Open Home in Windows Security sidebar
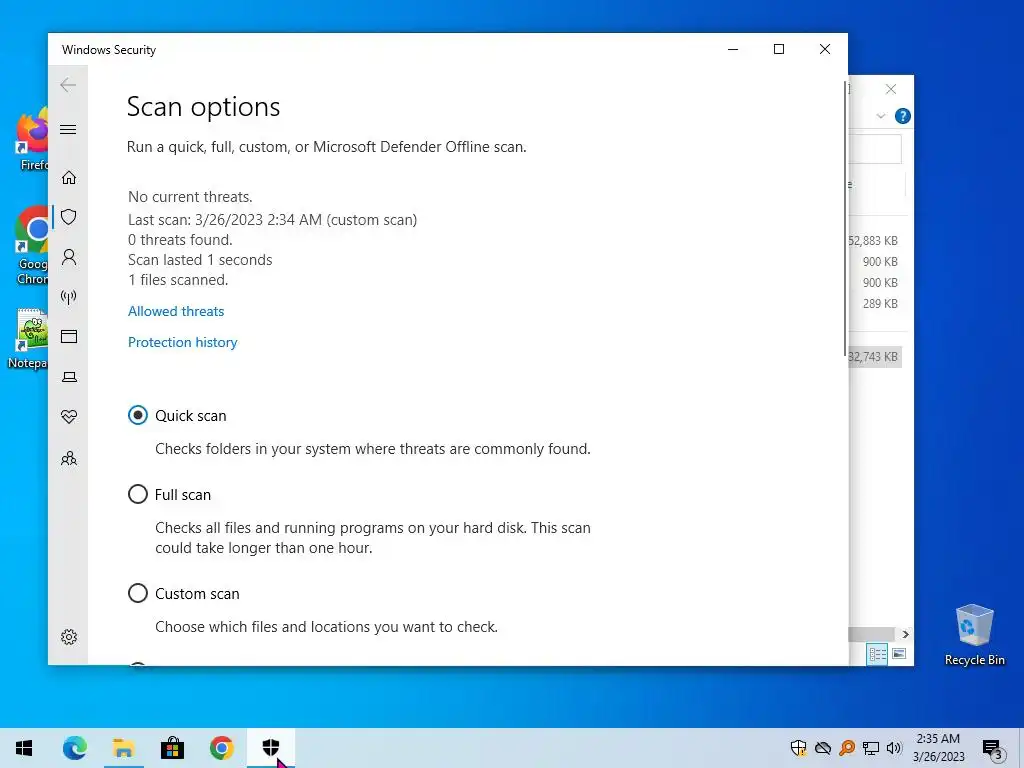1024x768 pixels. coord(69,178)
